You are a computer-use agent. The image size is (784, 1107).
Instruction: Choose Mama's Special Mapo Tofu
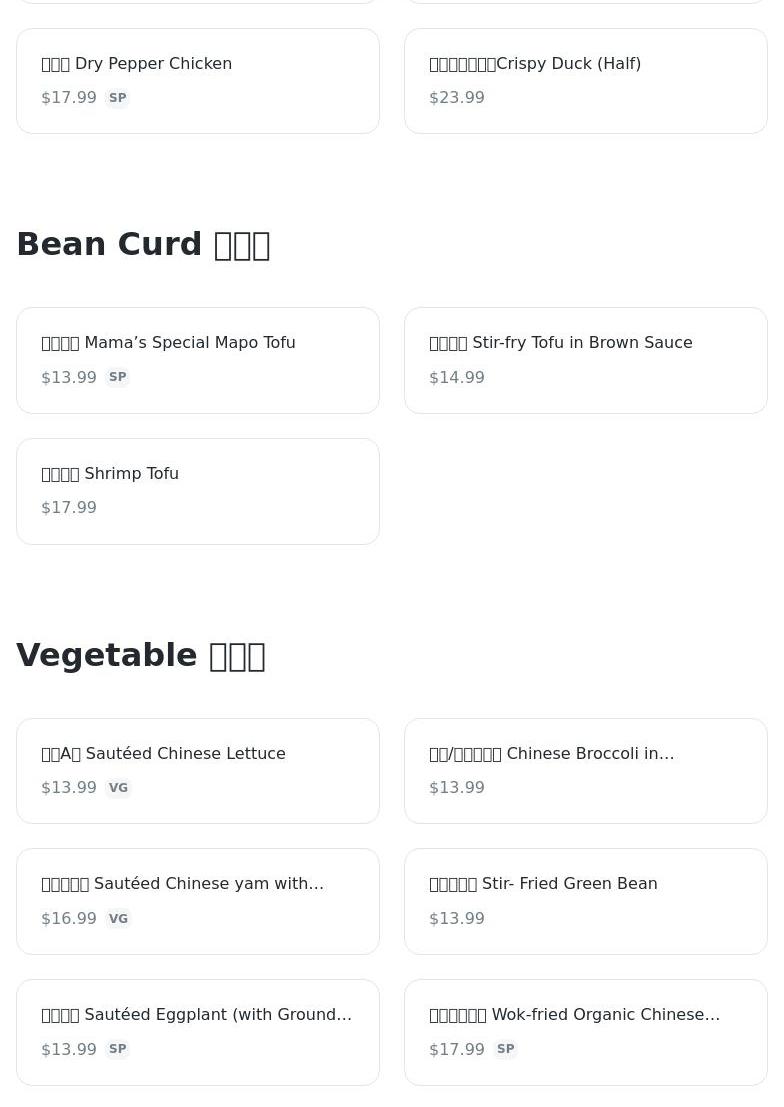[198, 360]
